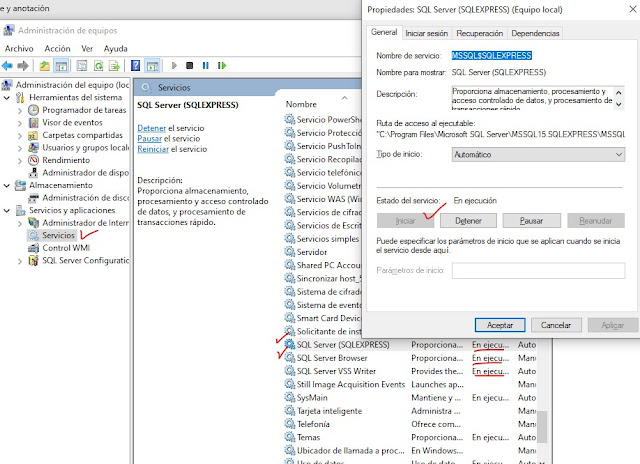Collapse Herramientas del sistema node
The height and width of the screenshot is (464, 640).
(x=7, y=98)
